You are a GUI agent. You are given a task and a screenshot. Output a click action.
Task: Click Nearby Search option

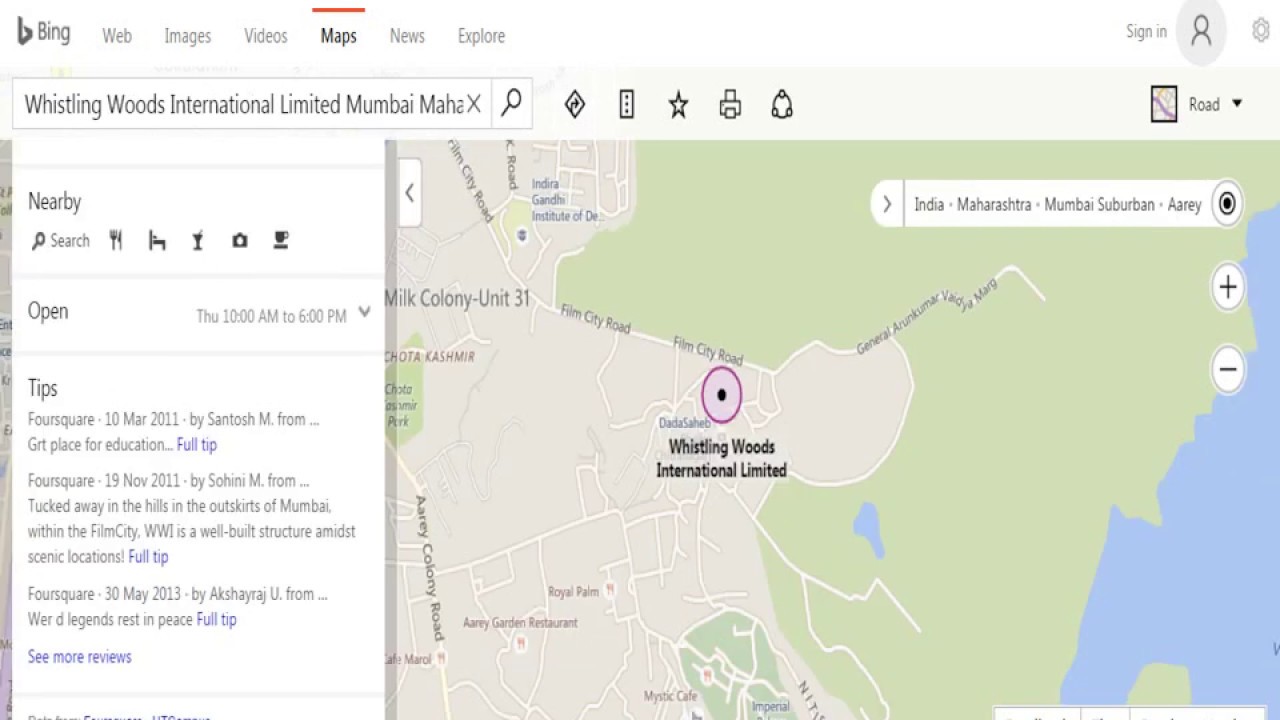pos(61,241)
